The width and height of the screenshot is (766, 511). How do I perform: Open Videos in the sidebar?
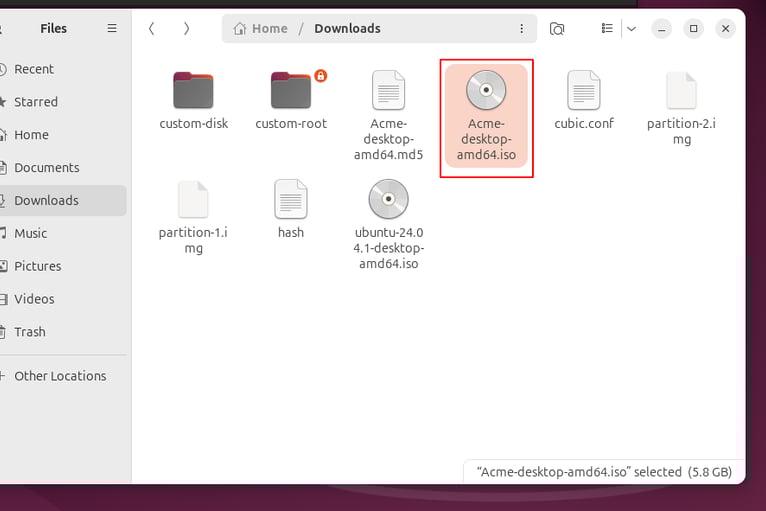pyautogui.click(x=61, y=299)
